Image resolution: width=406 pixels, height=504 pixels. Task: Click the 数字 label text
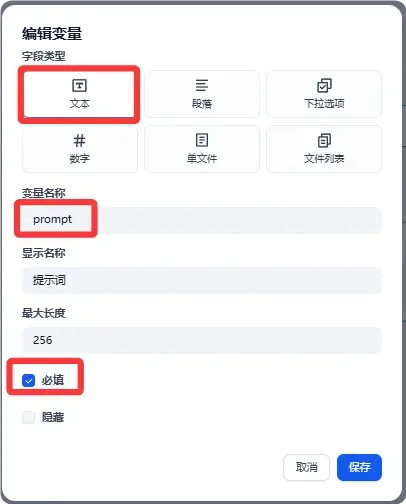(x=80, y=158)
